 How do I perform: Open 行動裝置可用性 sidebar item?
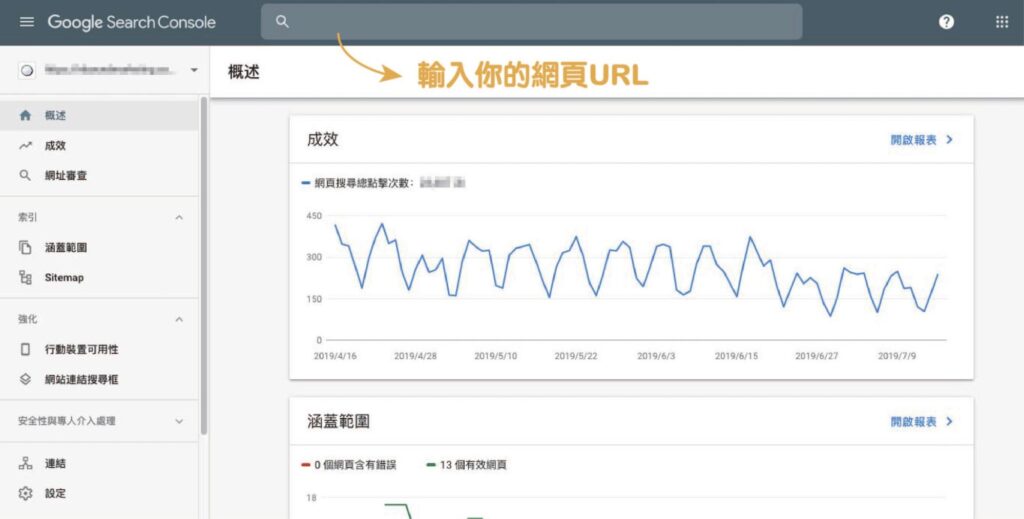click(99, 349)
